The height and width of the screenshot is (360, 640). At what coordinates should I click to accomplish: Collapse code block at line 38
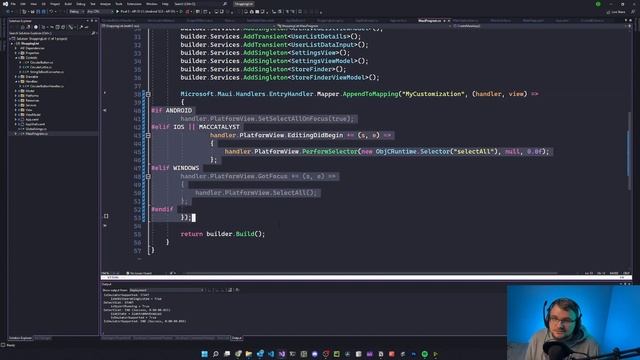pyautogui.click(x=148, y=94)
